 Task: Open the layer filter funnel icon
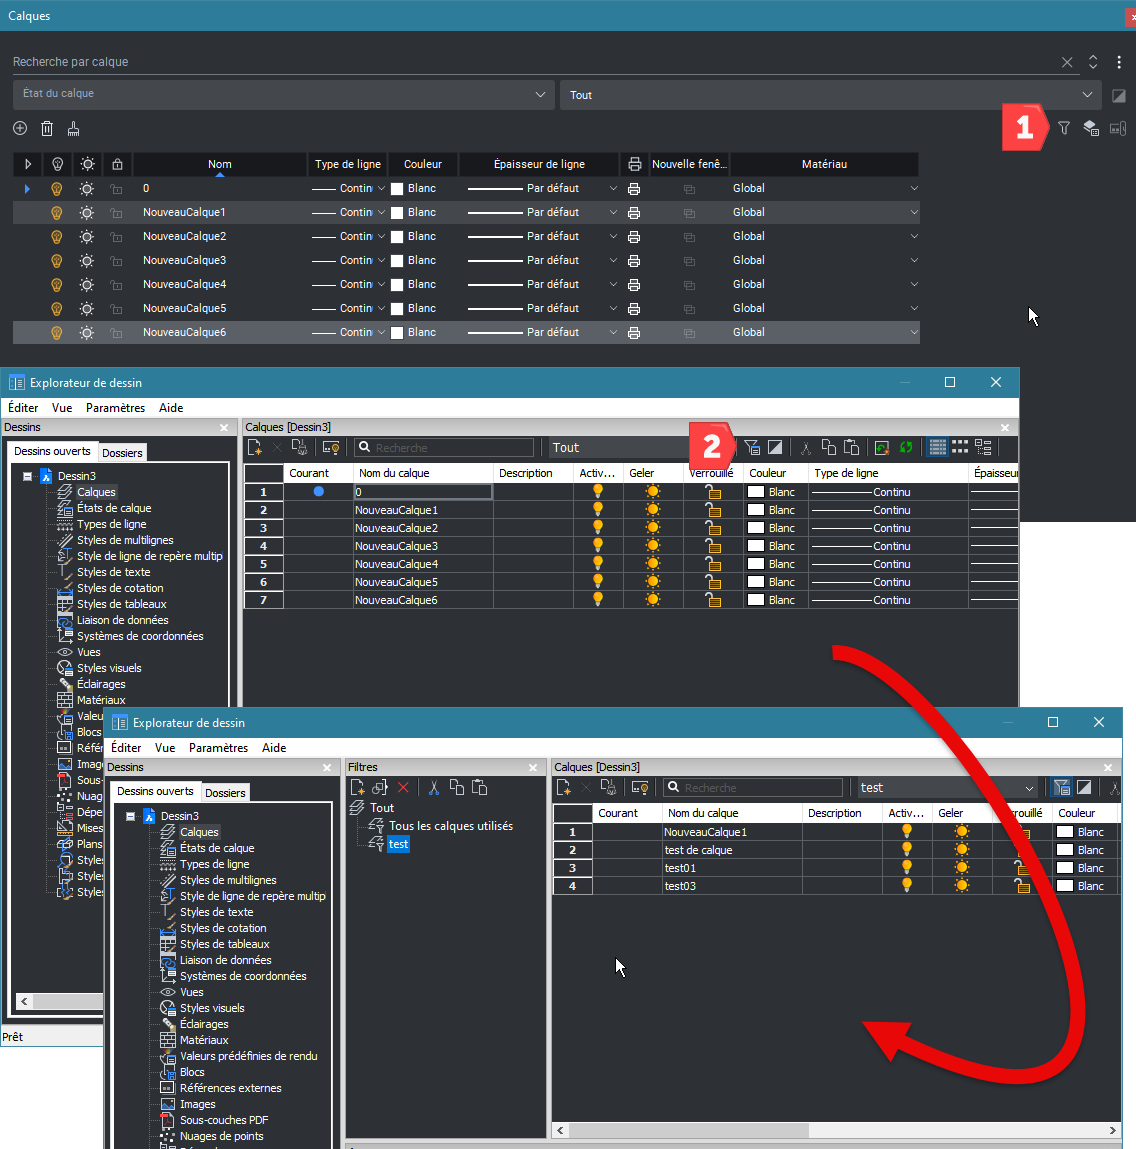1064,128
